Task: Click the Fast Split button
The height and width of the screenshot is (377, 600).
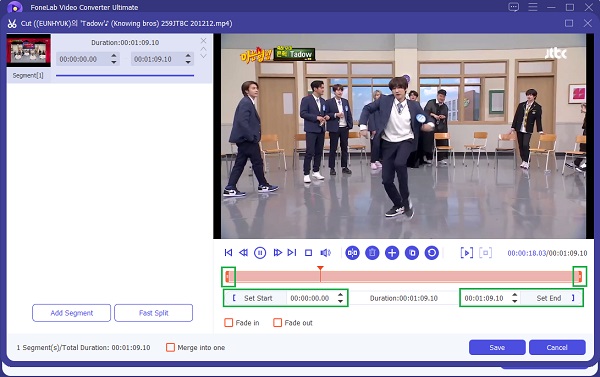Action: pyautogui.click(x=153, y=313)
